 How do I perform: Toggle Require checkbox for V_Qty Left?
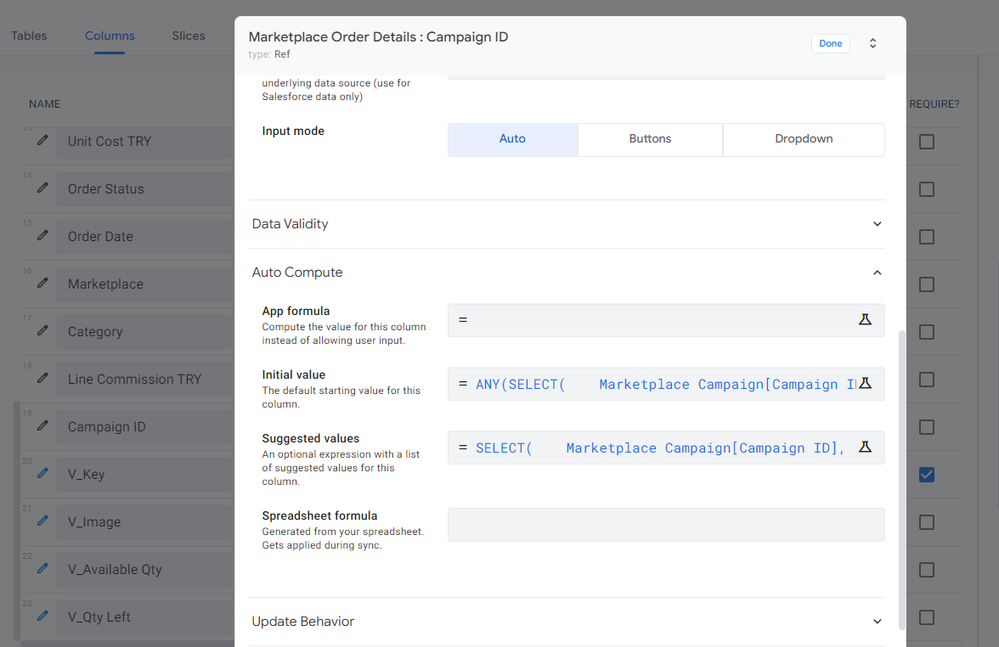coord(926,617)
